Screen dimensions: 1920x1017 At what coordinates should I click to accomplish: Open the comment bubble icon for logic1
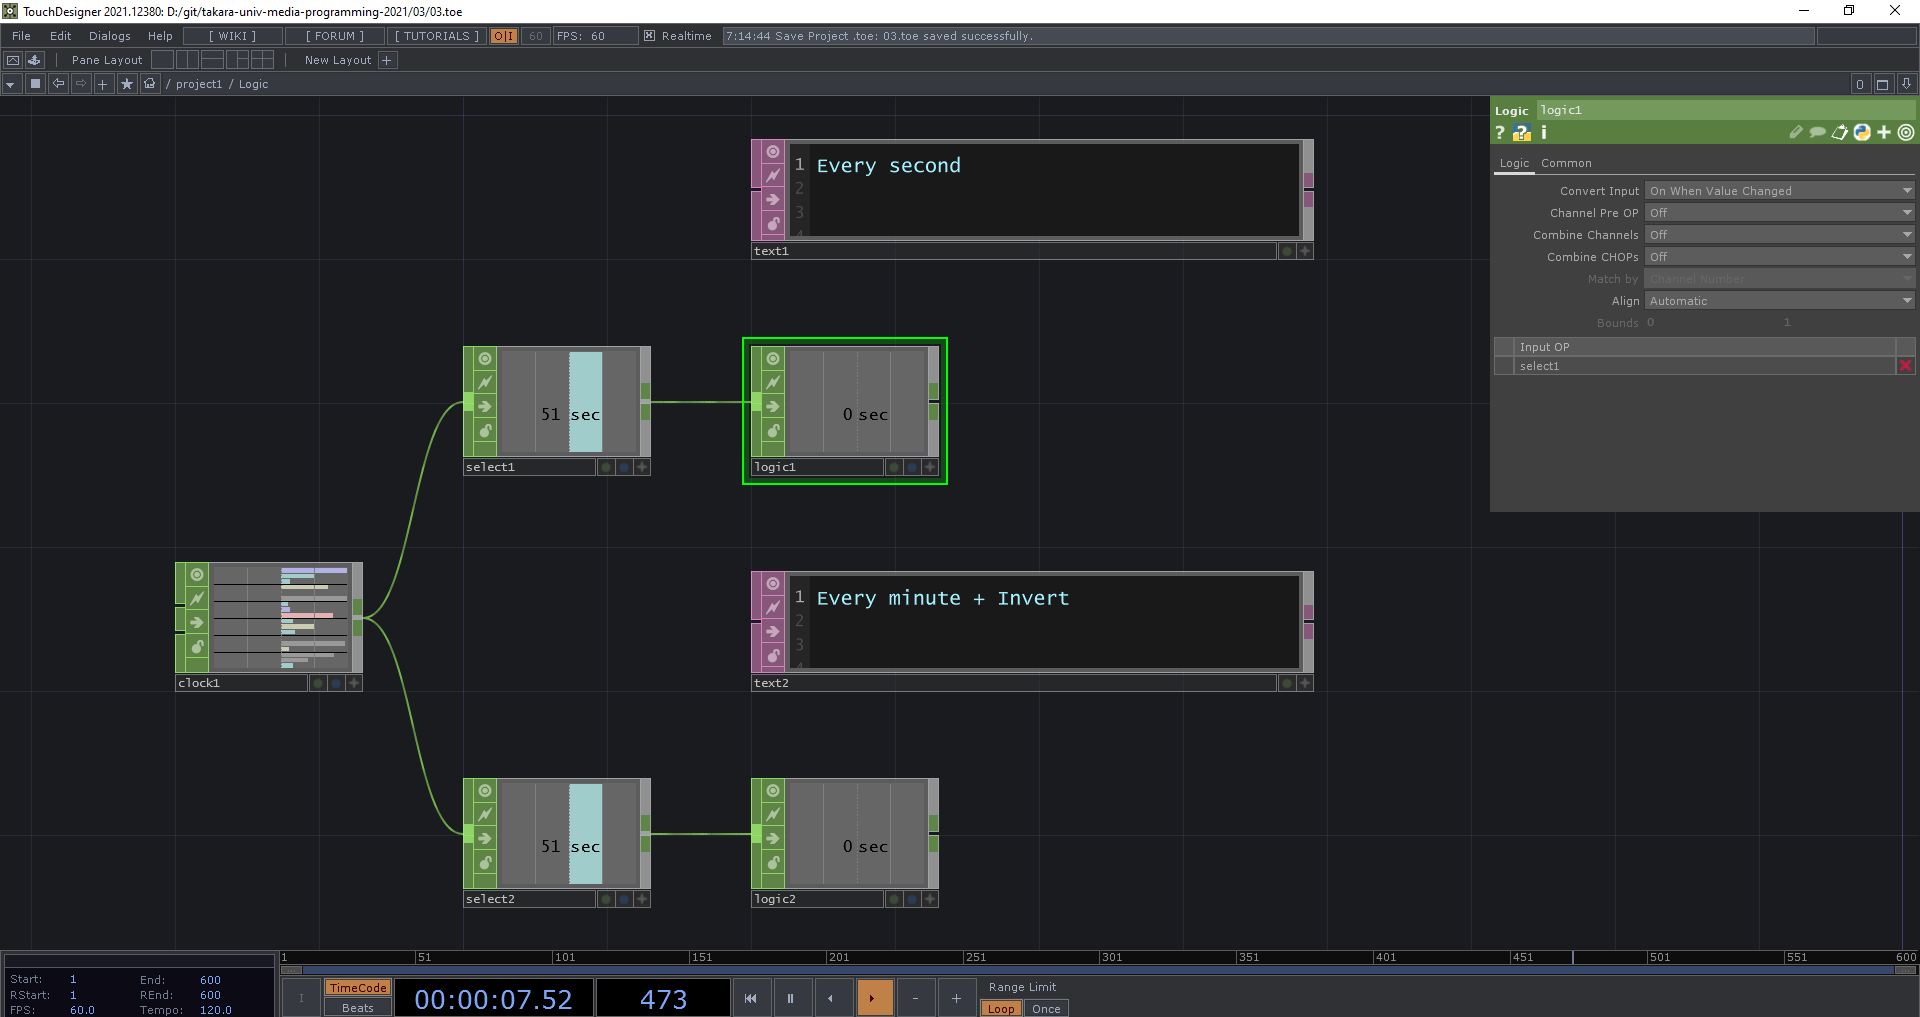pos(1817,132)
